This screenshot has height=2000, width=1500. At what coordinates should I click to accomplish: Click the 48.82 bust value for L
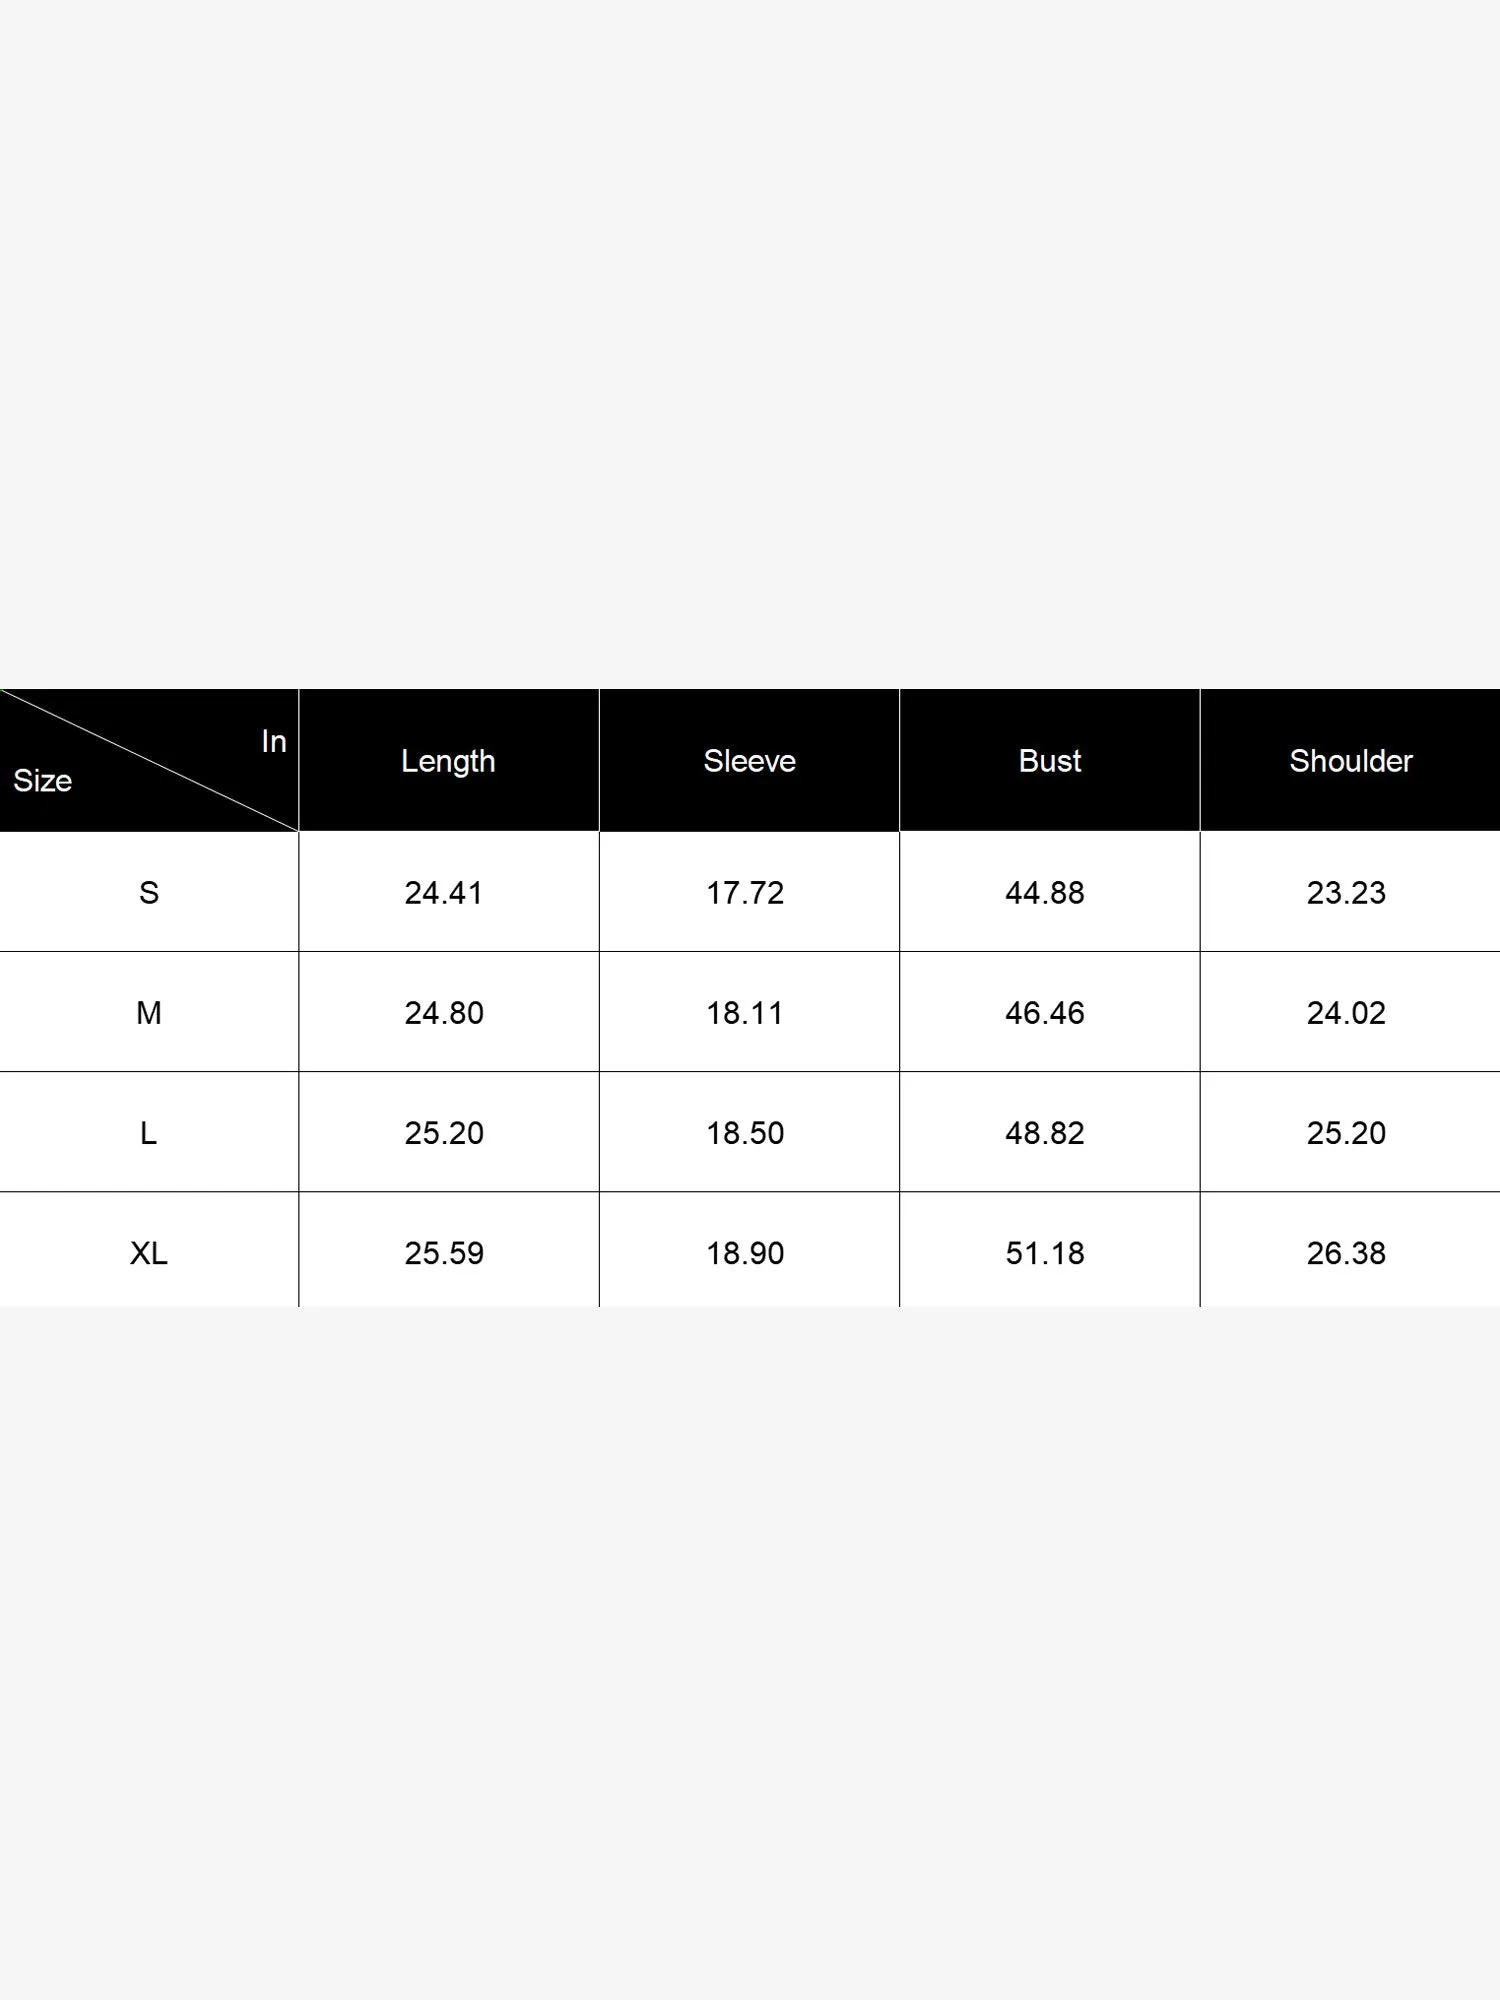(x=1044, y=1133)
